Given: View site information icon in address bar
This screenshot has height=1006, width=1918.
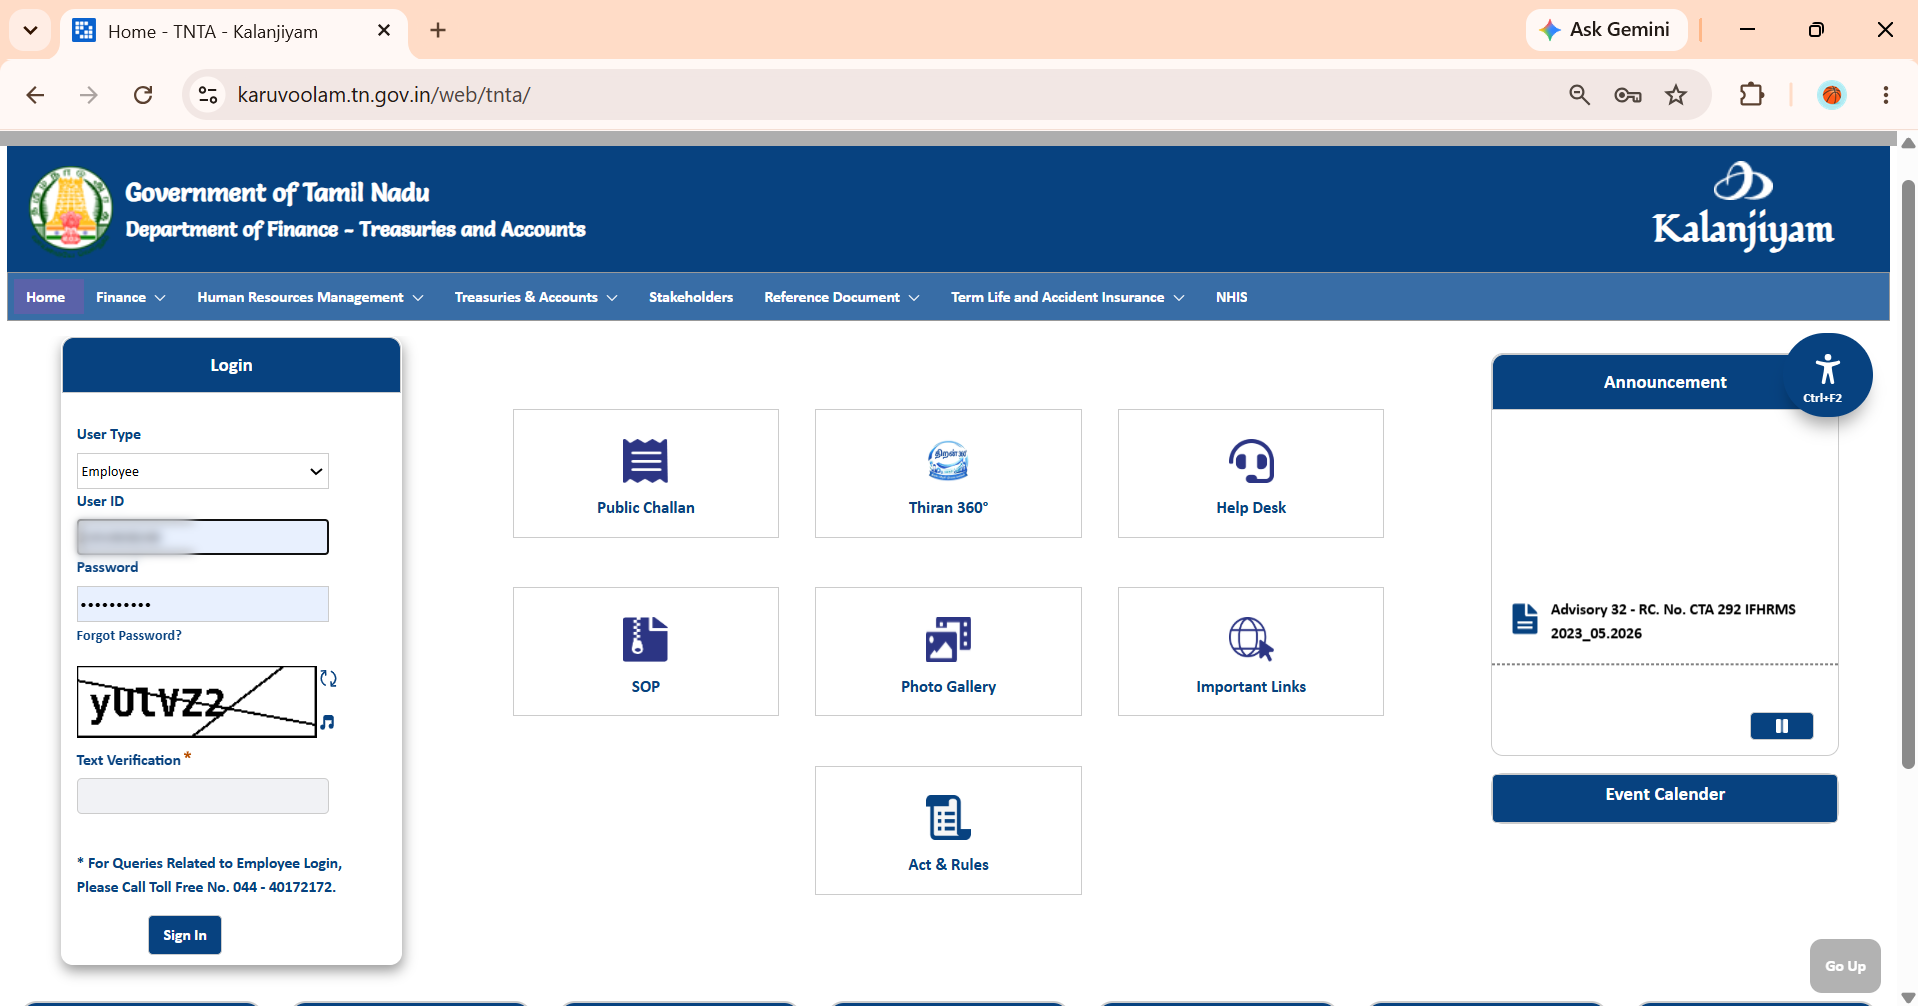Looking at the screenshot, I should [x=208, y=95].
